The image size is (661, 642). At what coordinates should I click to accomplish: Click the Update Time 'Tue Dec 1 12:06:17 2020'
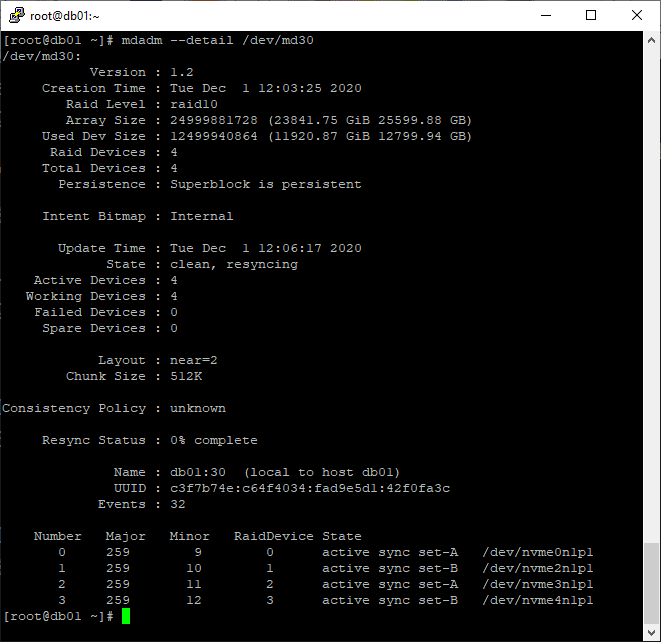pyautogui.click(x=266, y=248)
